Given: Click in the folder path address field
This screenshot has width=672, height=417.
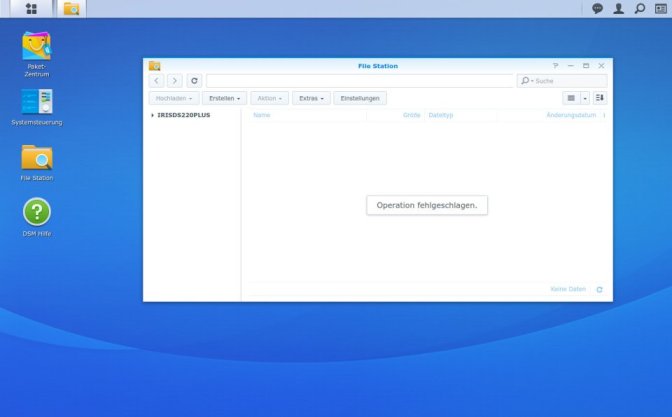Looking at the screenshot, I should [360, 81].
